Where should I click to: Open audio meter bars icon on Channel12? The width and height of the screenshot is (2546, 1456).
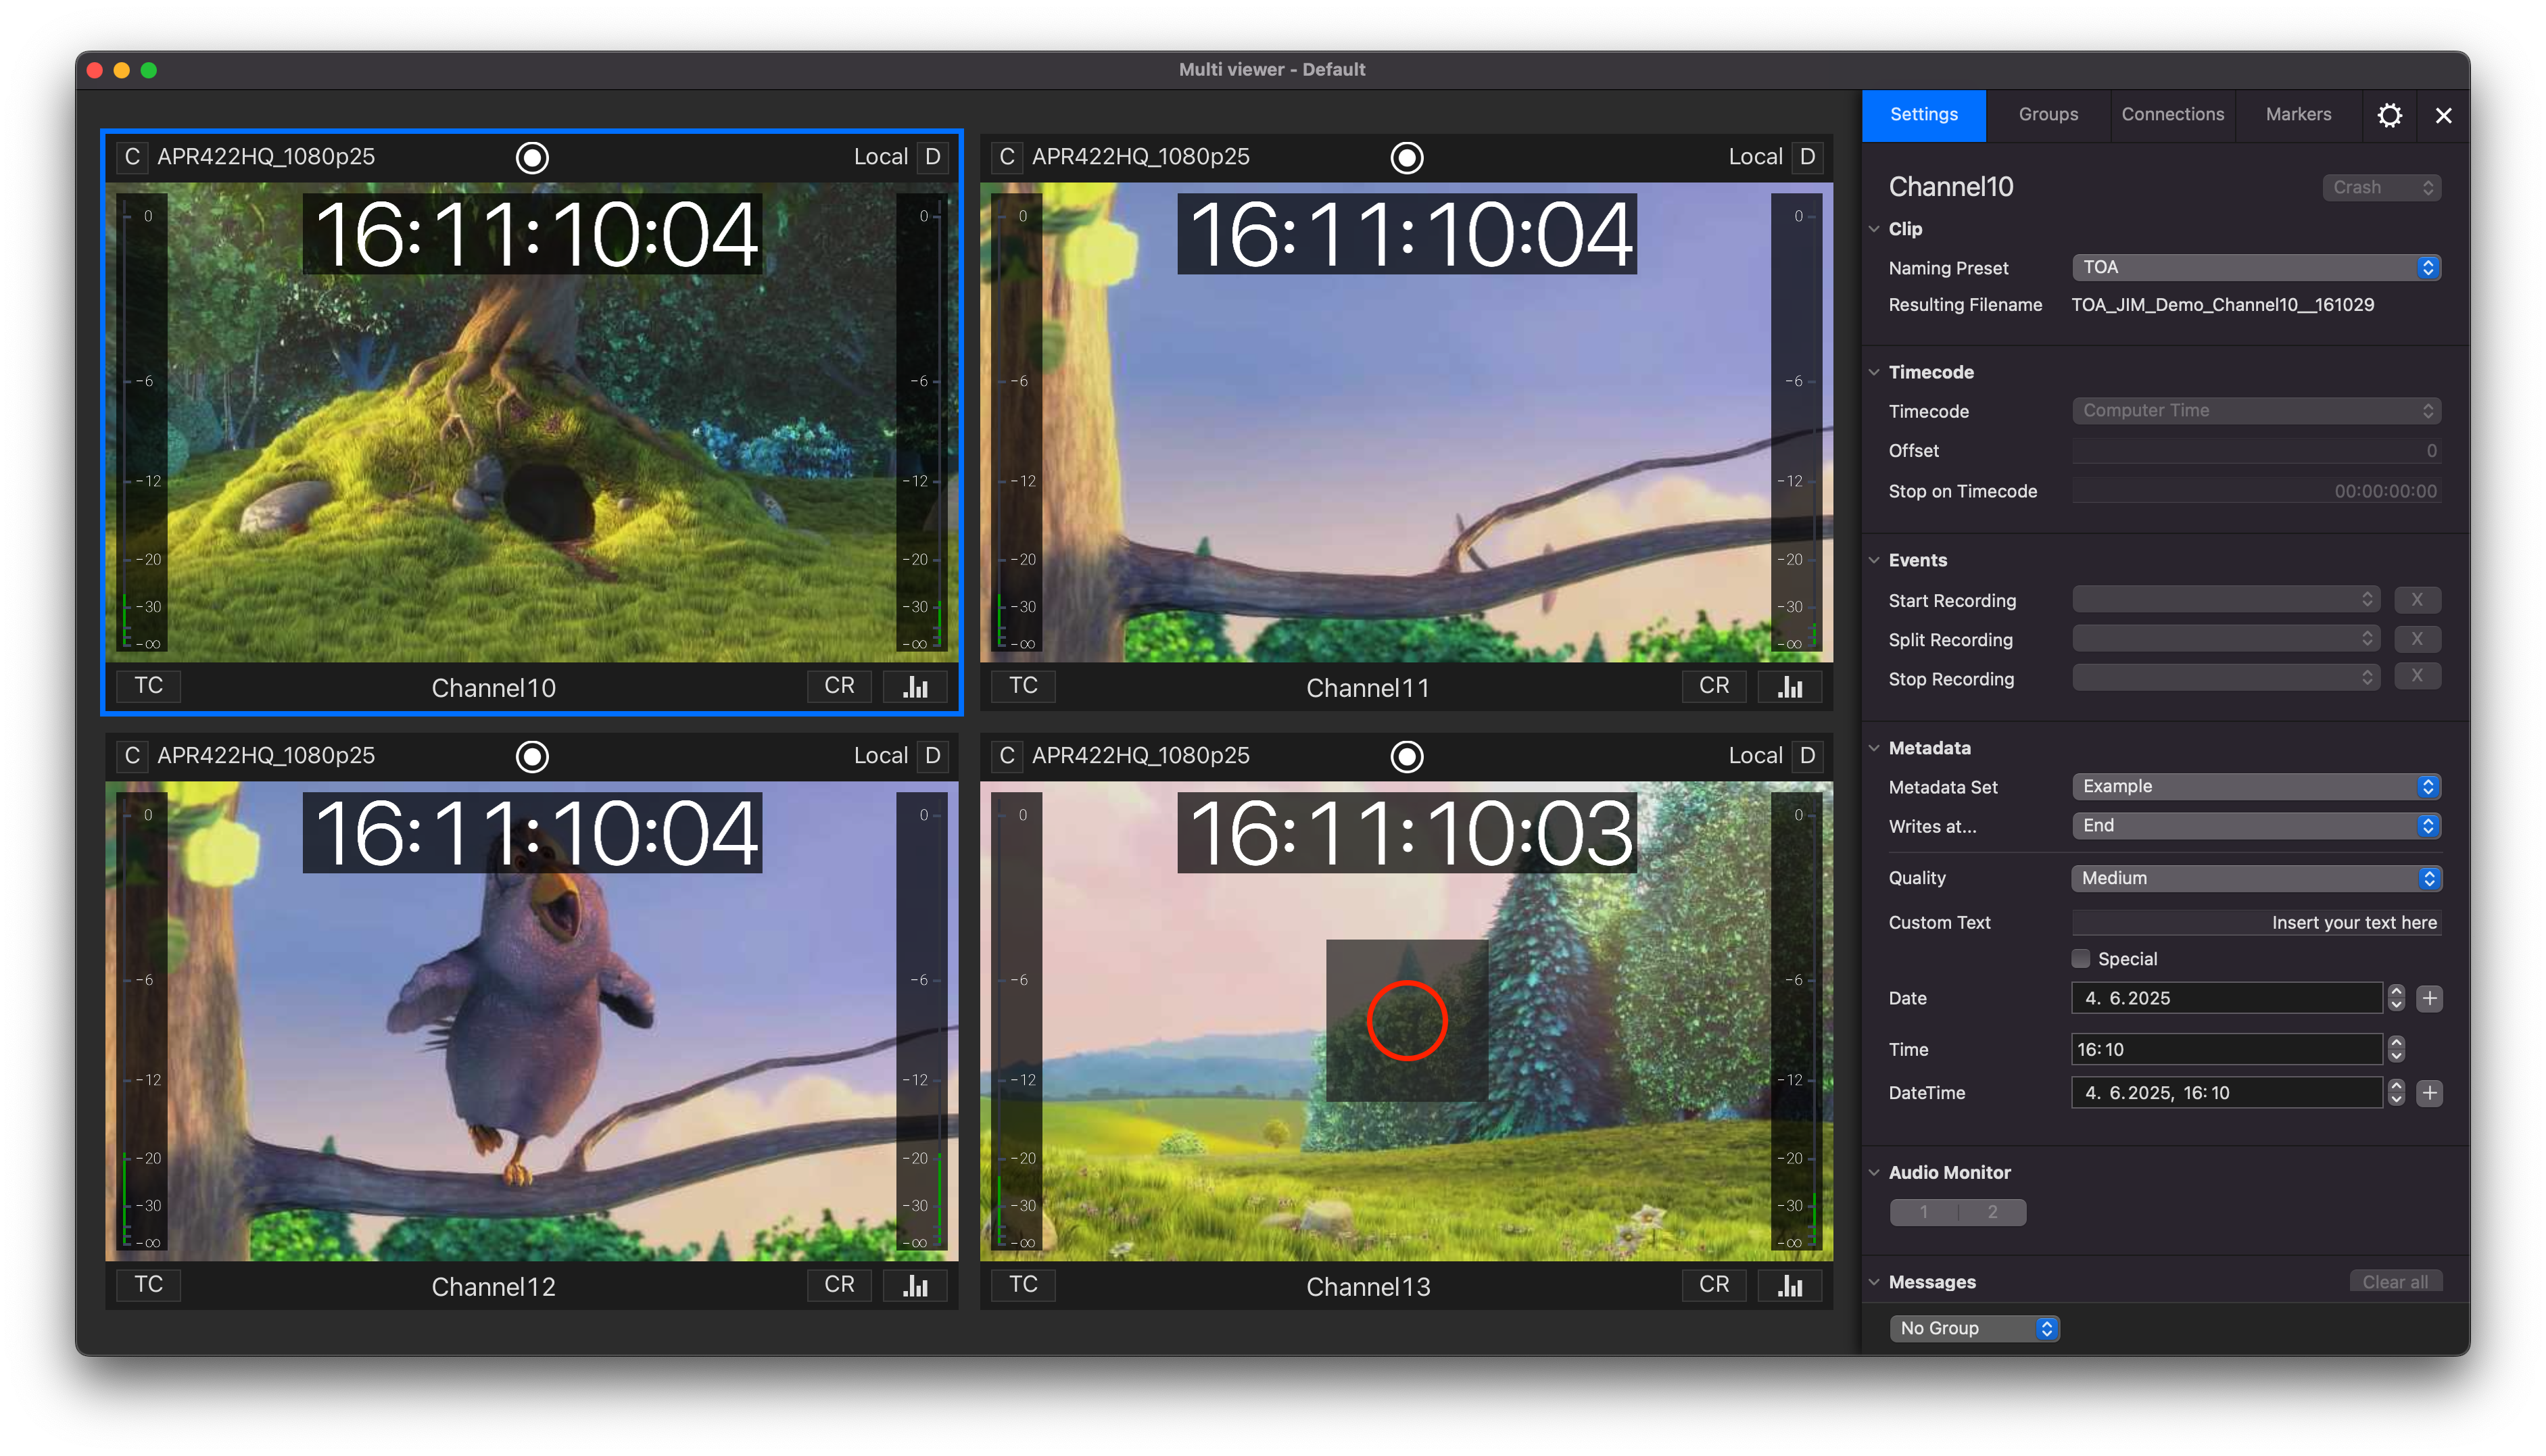click(x=915, y=1285)
